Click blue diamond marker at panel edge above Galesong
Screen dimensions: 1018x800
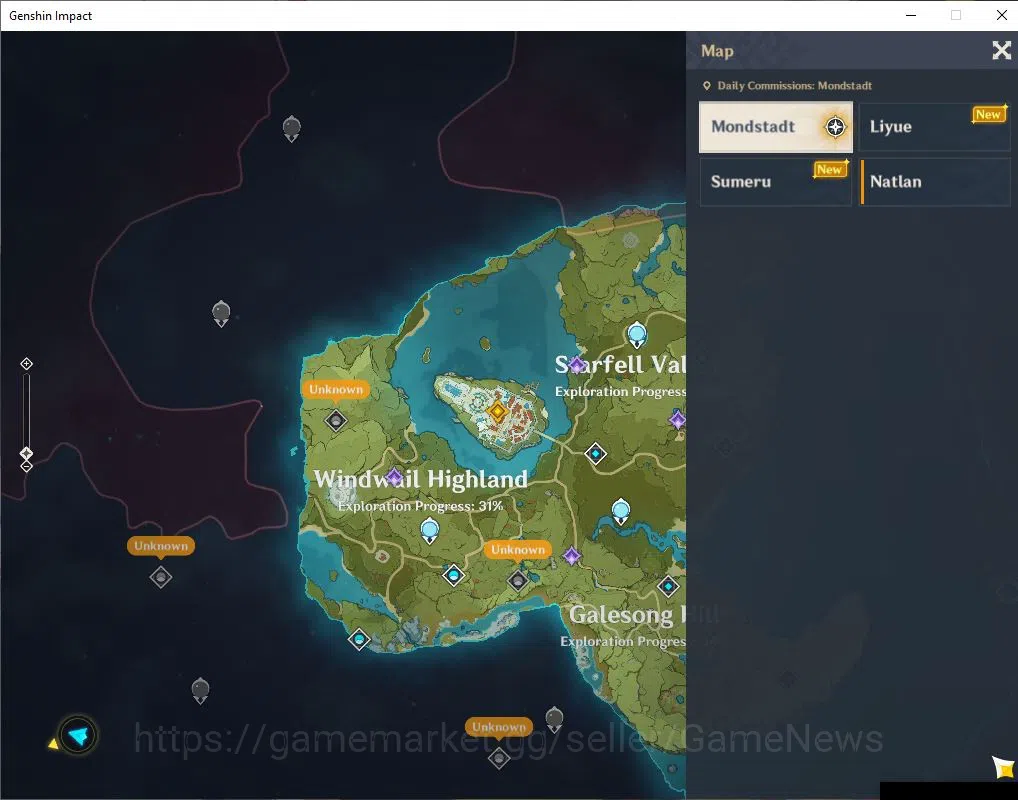click(x=668, y=586)
